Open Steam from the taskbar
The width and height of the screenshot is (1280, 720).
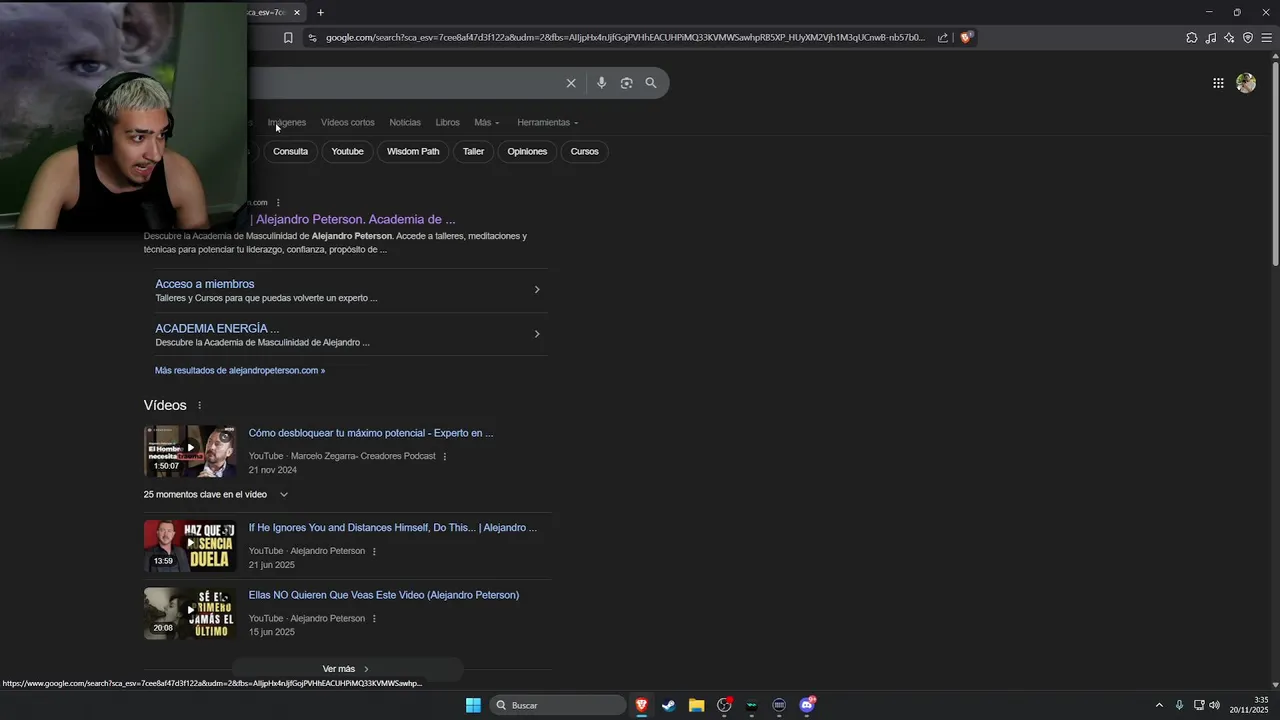click(x=669, y=705)
